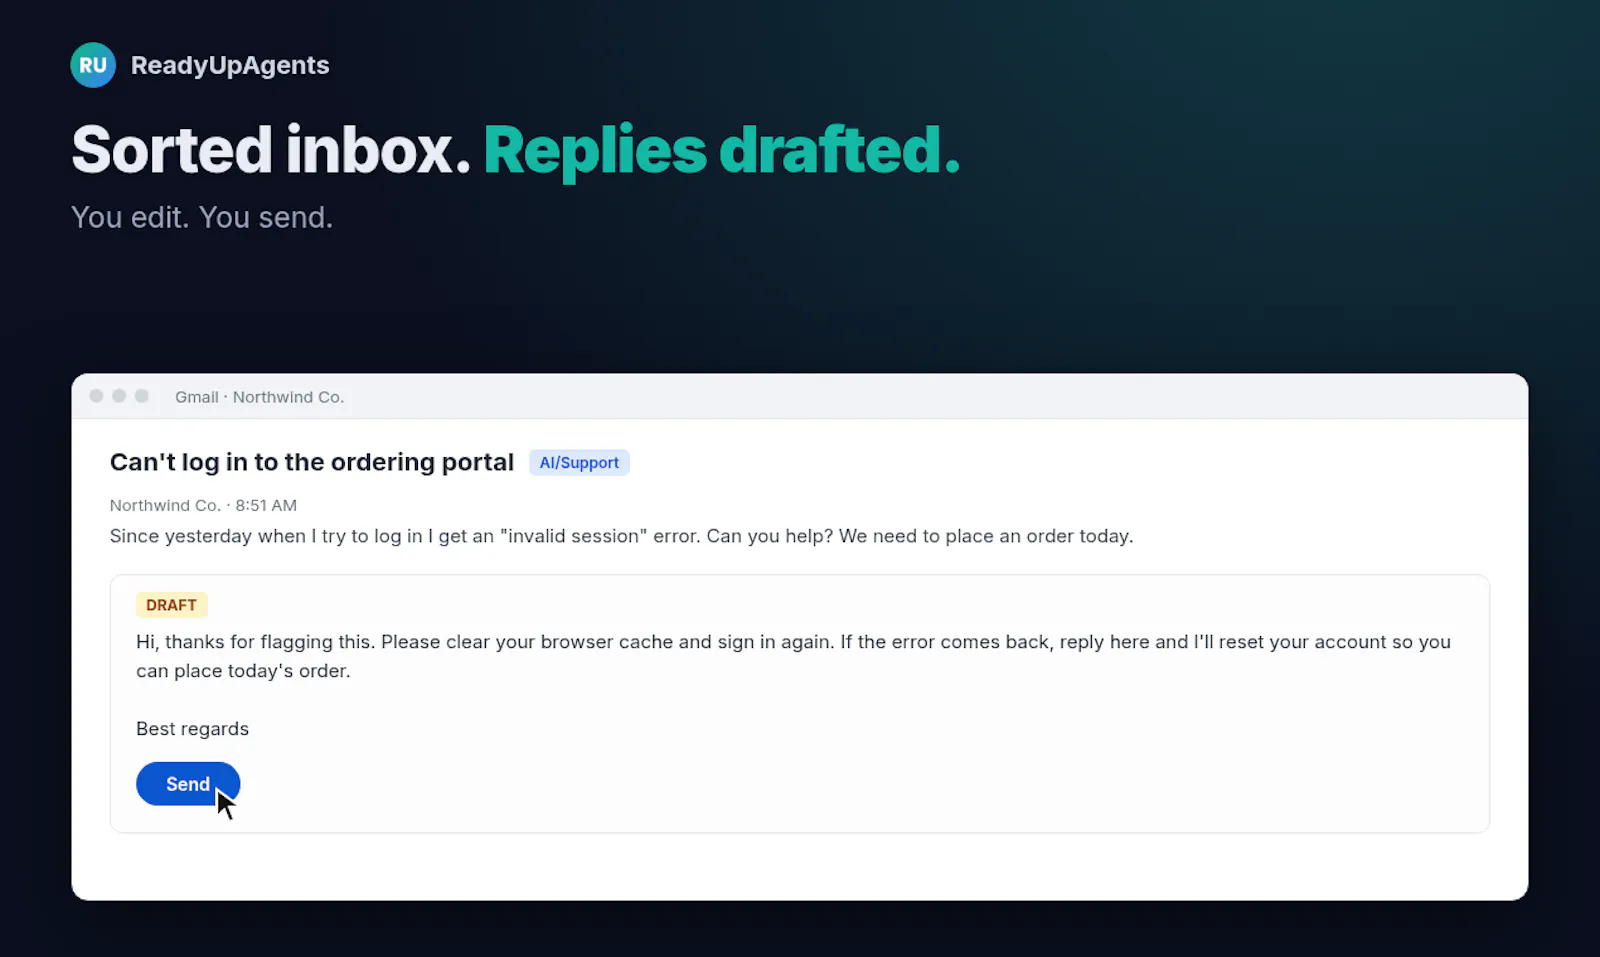Click subject "Can't log in to the ordering portal"
Viewport: 1600px width, 957px height.
tap(312, 462)
